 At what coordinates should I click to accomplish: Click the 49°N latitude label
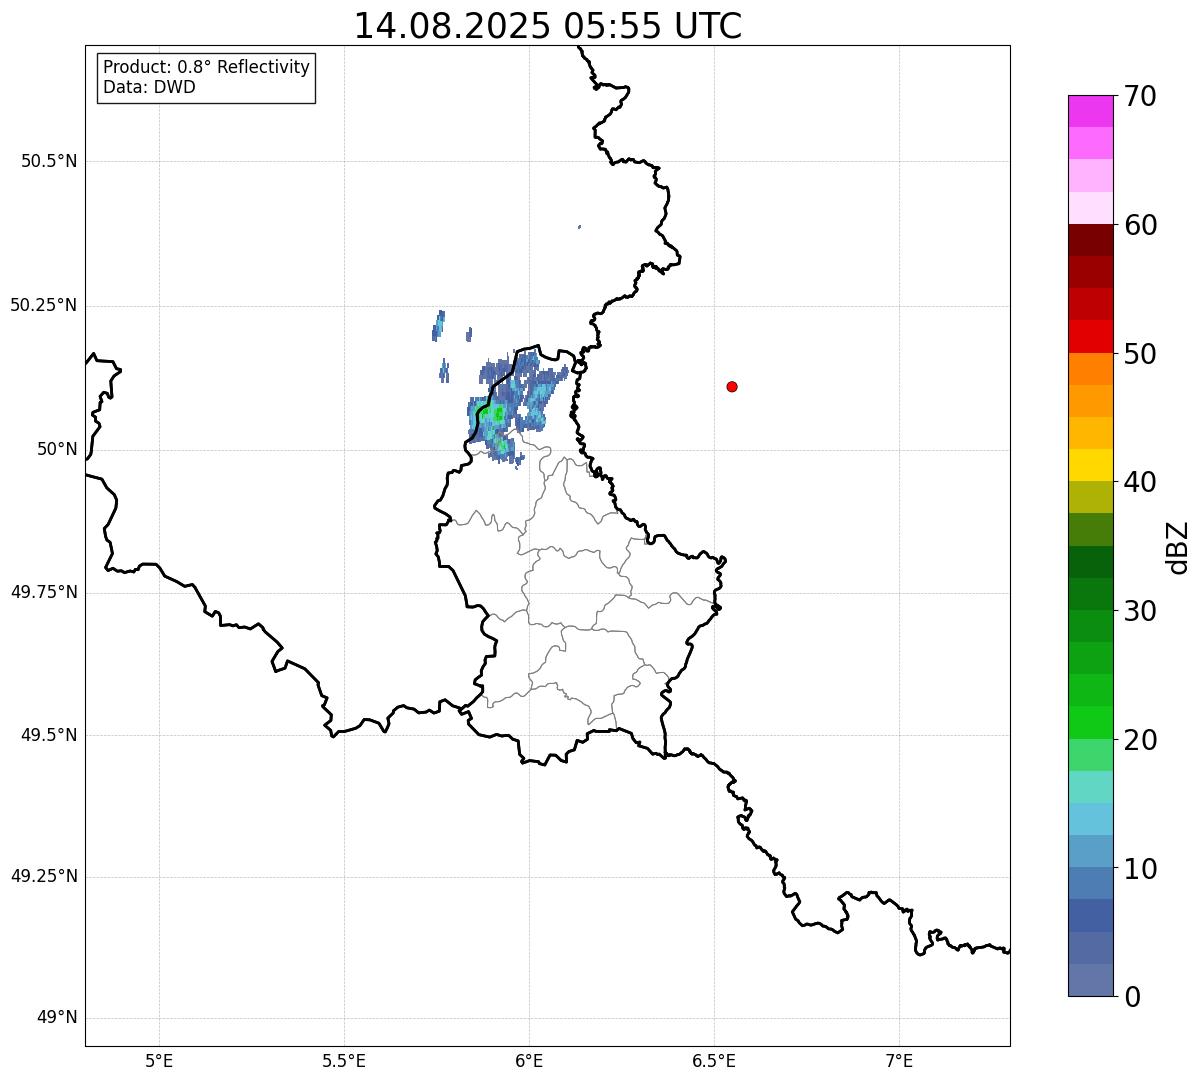[57, 1018]
